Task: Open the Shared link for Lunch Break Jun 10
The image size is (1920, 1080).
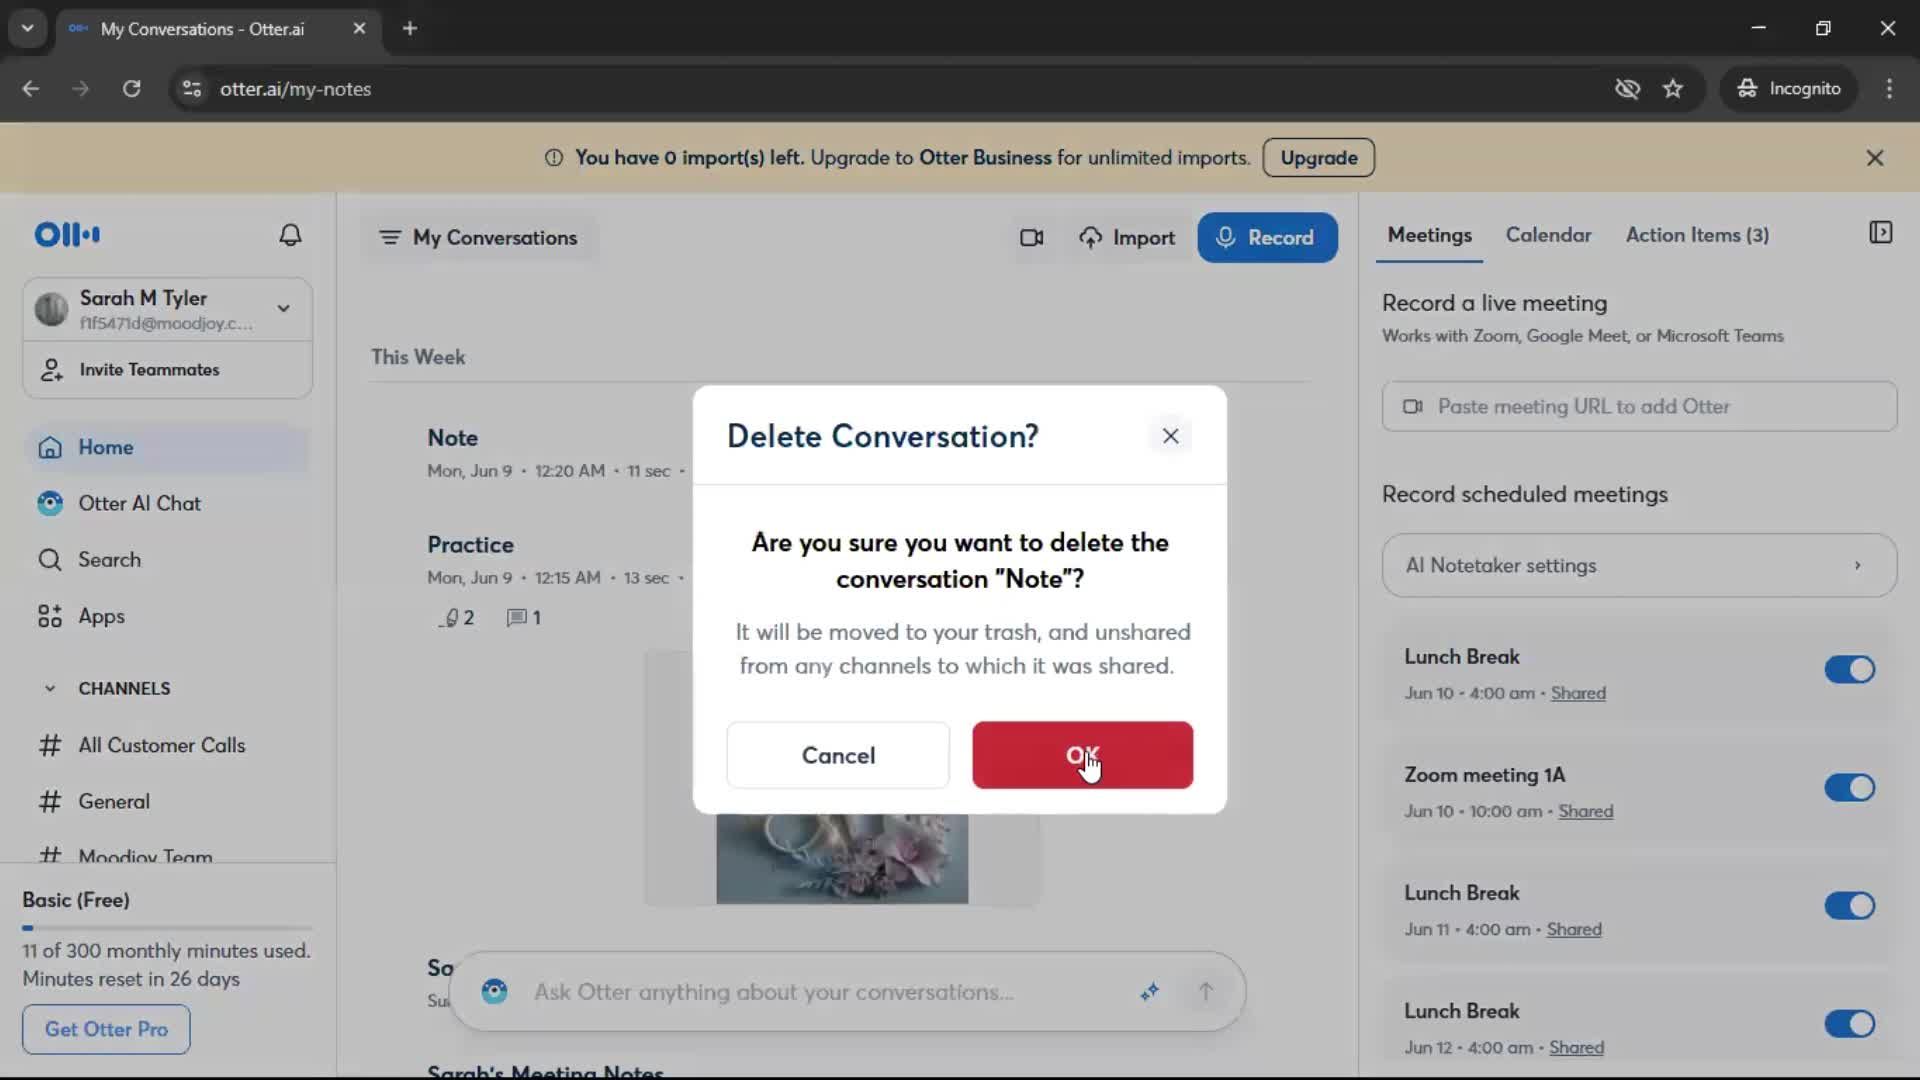Action: [1578, 693]
